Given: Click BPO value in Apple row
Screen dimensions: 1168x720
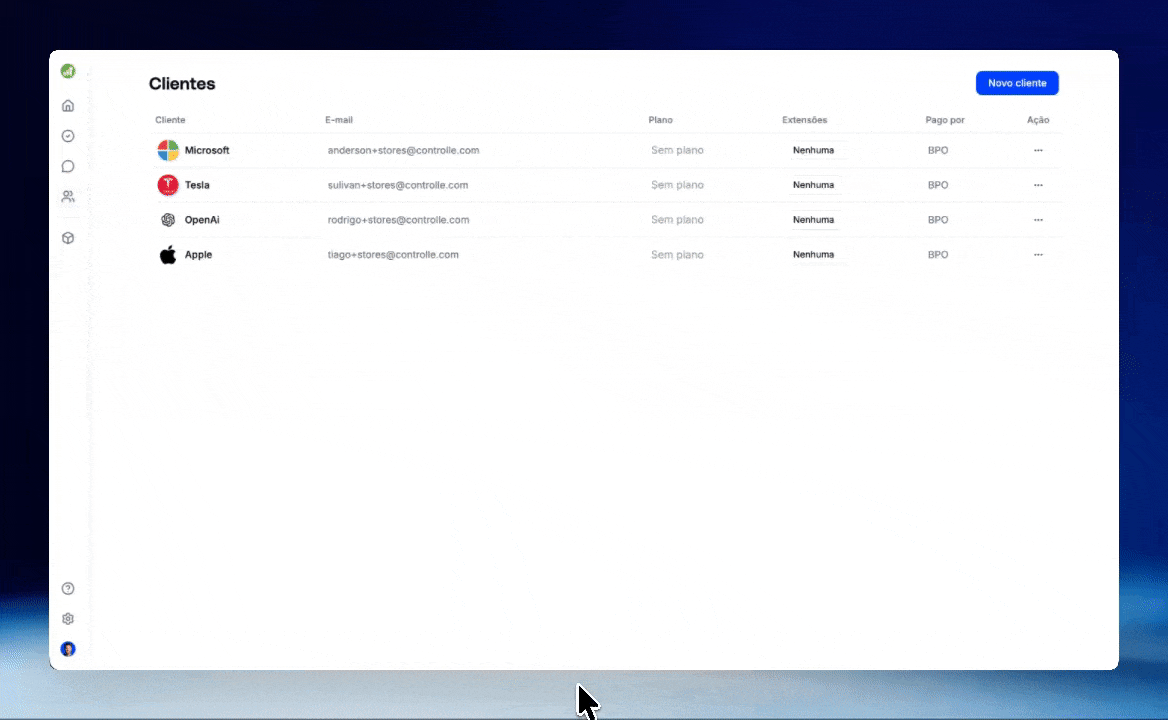Looking at the screenshot, I should [x=938, y=255].
